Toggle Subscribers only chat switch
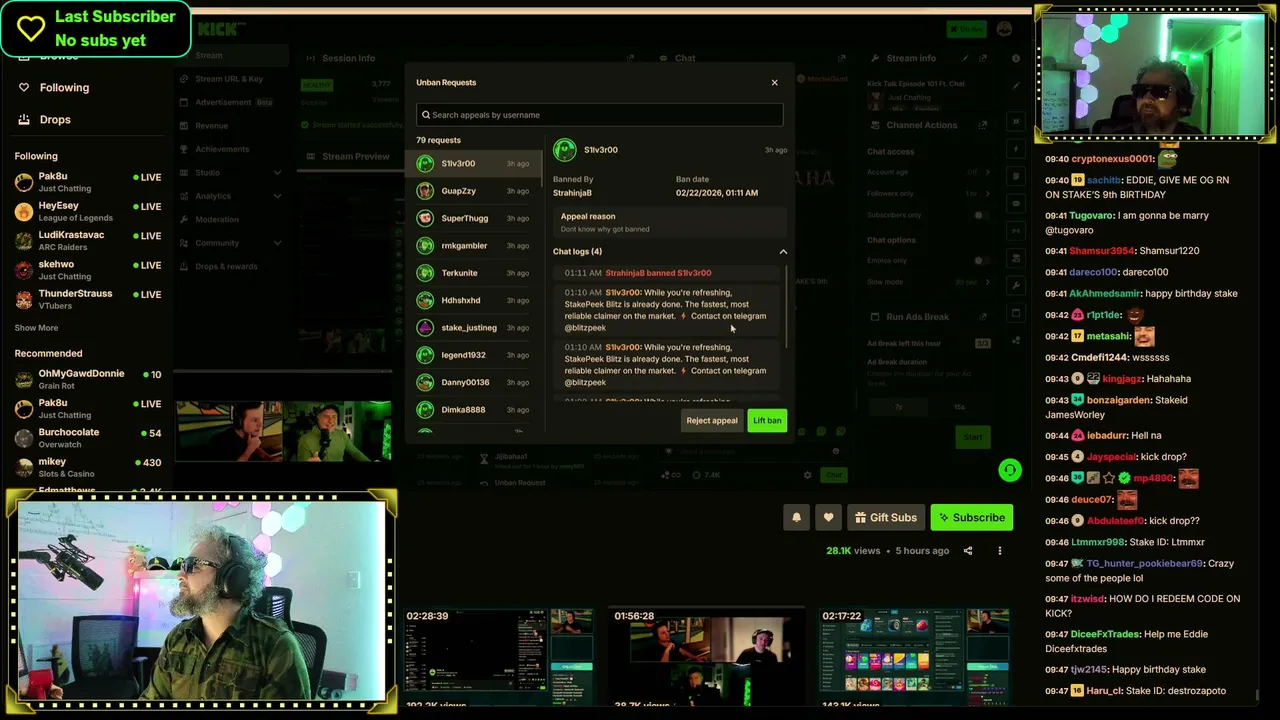 pyautogui.click(x=980, y=215)
